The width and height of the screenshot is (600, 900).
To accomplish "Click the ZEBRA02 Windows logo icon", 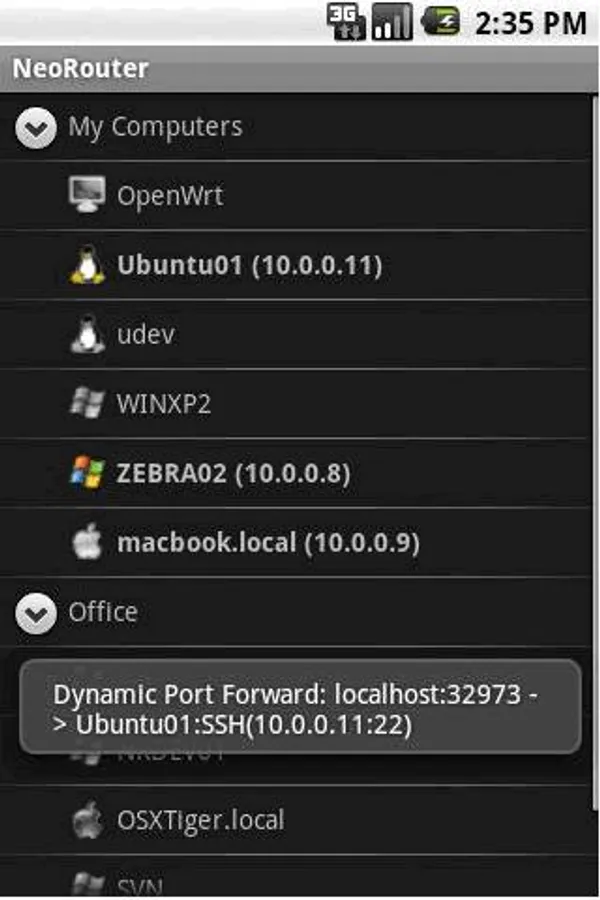I will [x=88, y=473].
